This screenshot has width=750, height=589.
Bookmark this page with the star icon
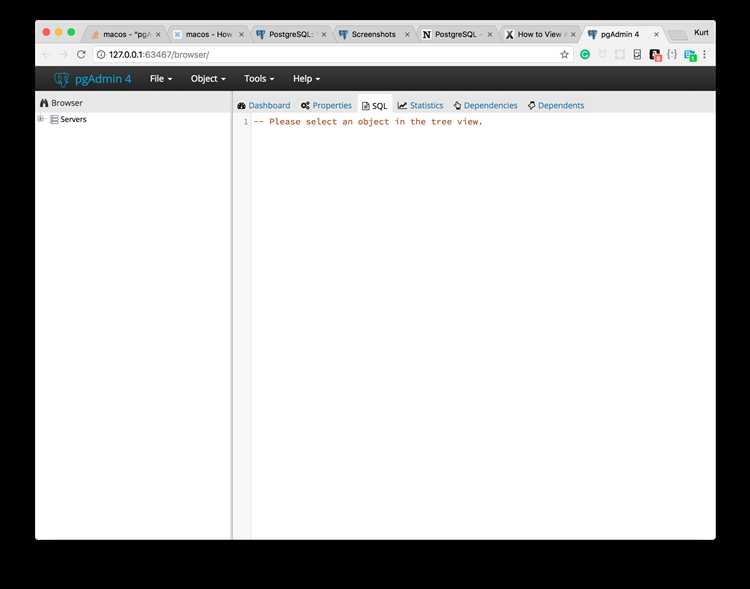[x=564, y=54]
